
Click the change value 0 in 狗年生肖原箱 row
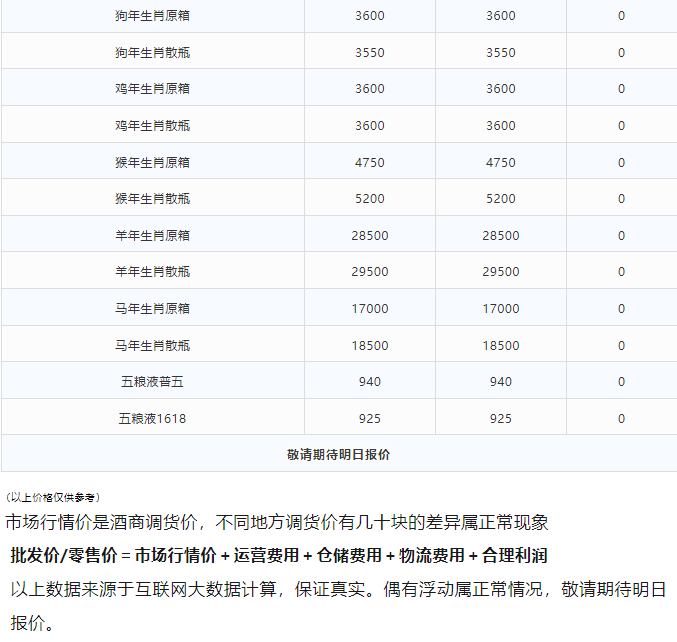[x=621, y=16]
